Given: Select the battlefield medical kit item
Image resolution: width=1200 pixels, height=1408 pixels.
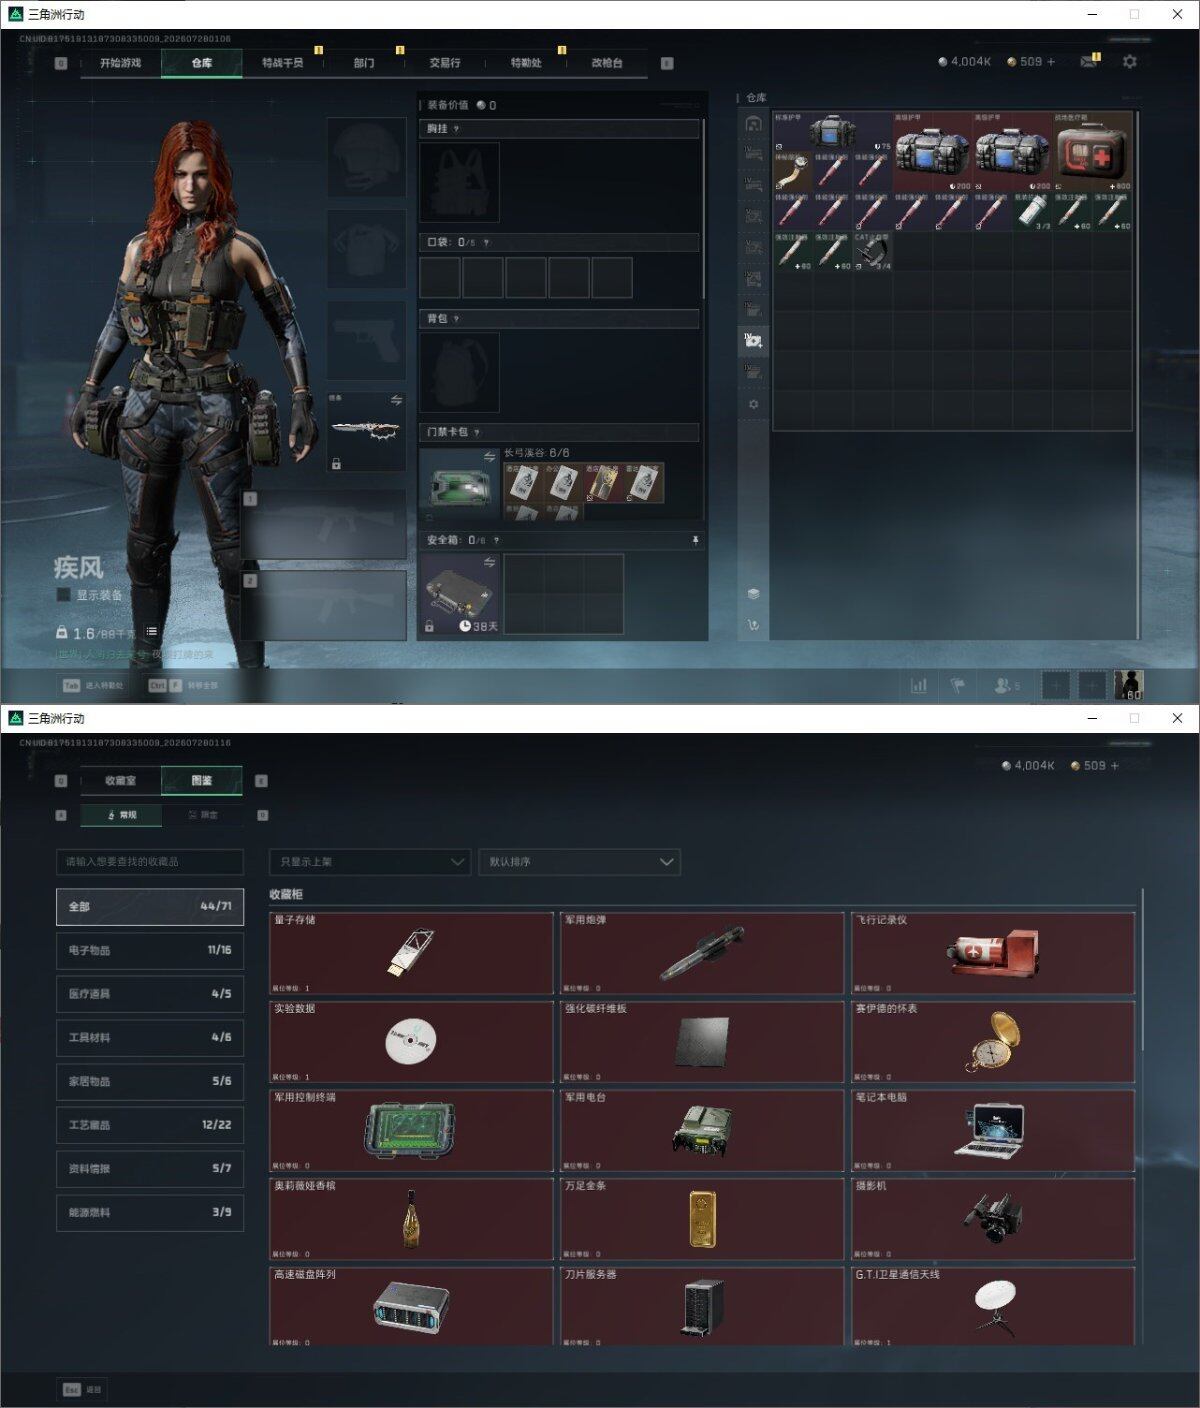Looking at the screenshot, I should (1092, 152).
